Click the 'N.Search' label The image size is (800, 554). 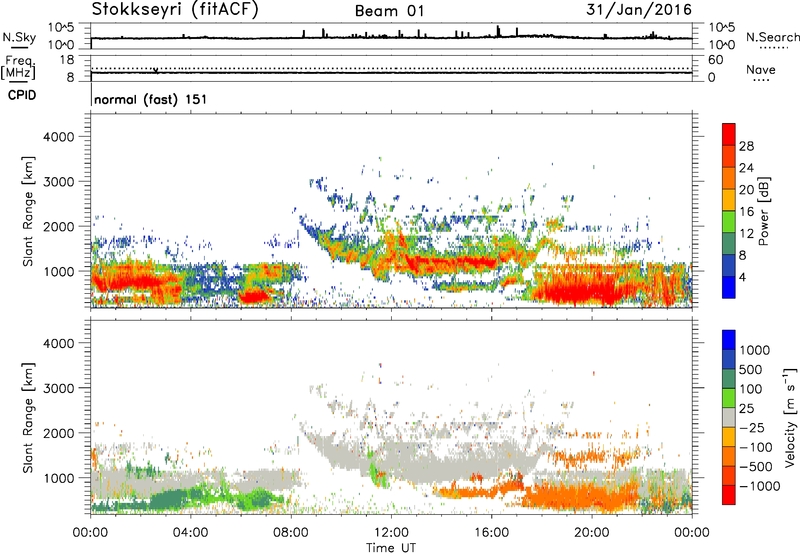(772, 37)
